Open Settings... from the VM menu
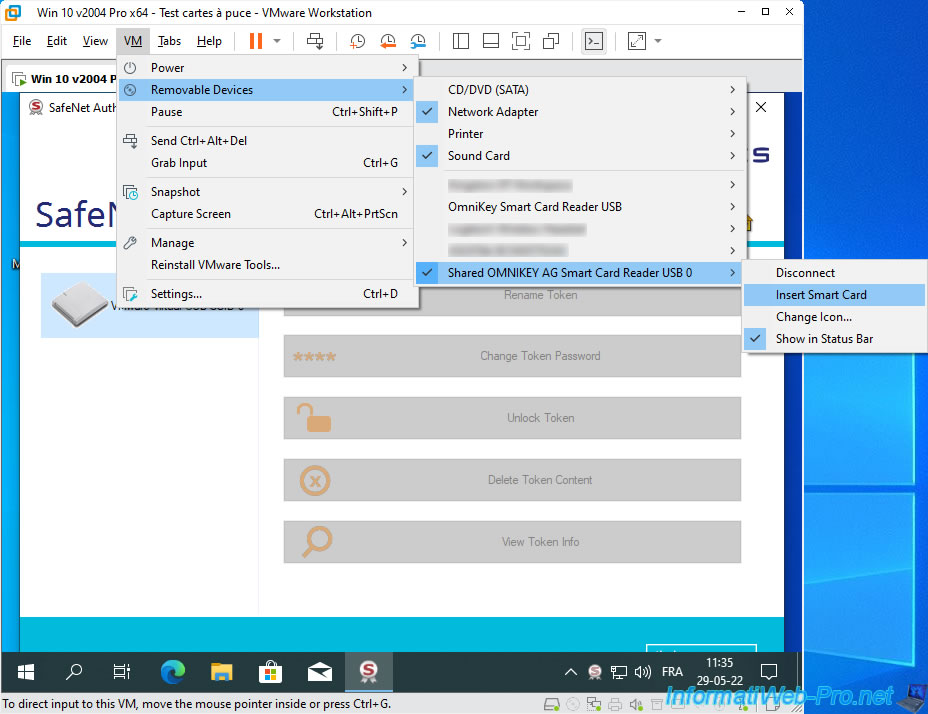 [268, 294]
